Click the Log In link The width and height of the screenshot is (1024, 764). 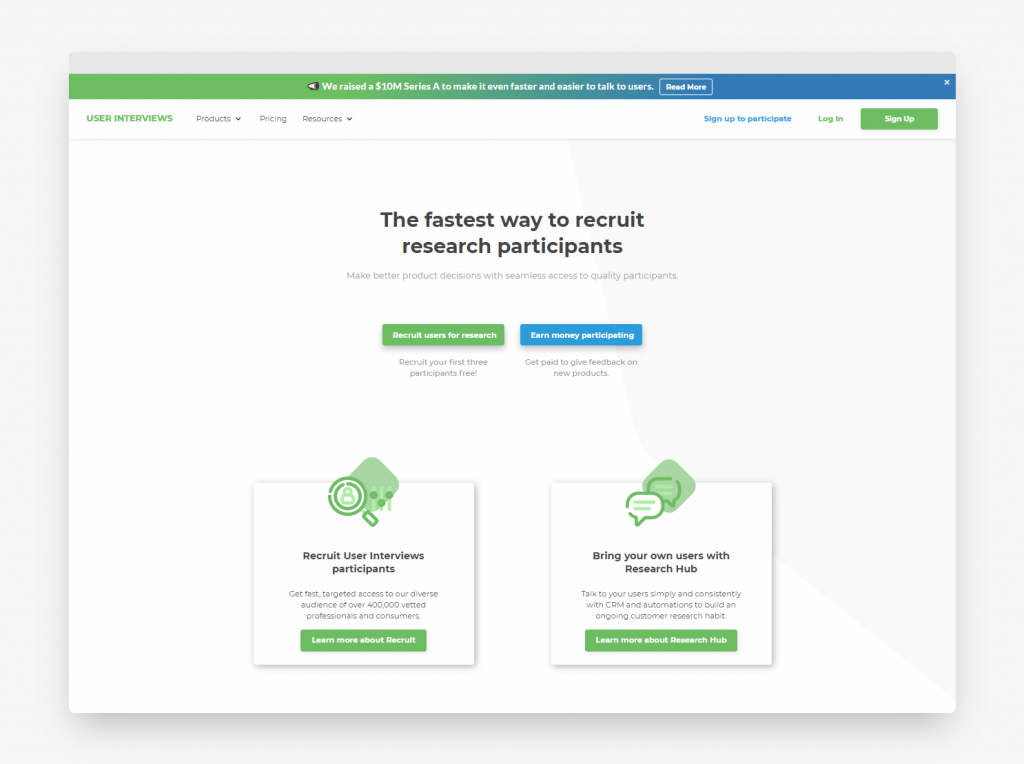(830, 119)
